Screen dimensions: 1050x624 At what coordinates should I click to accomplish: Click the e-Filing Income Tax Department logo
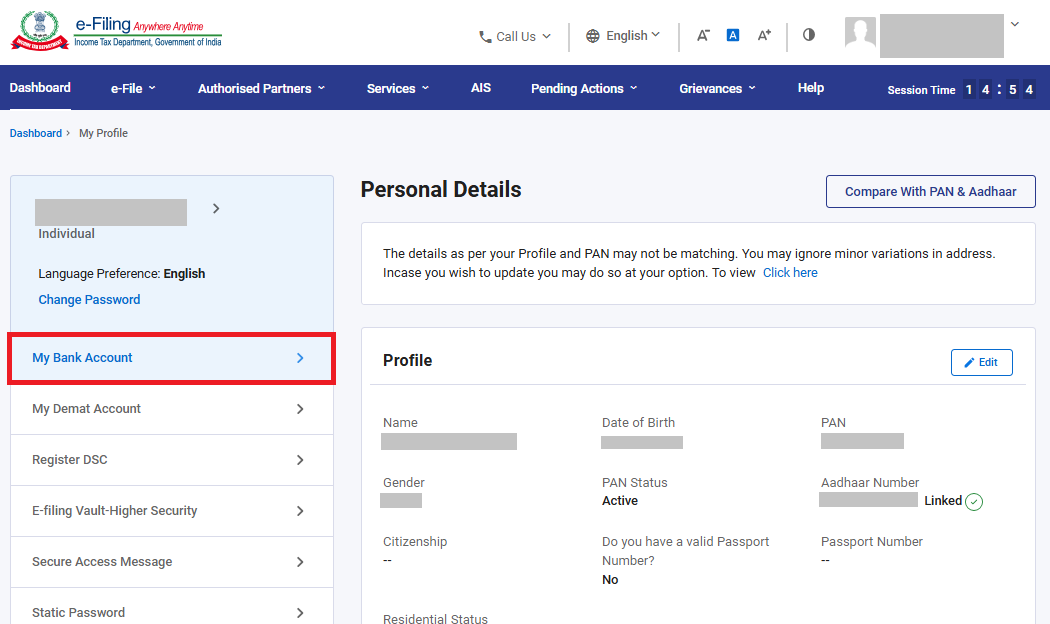point(116,33)
